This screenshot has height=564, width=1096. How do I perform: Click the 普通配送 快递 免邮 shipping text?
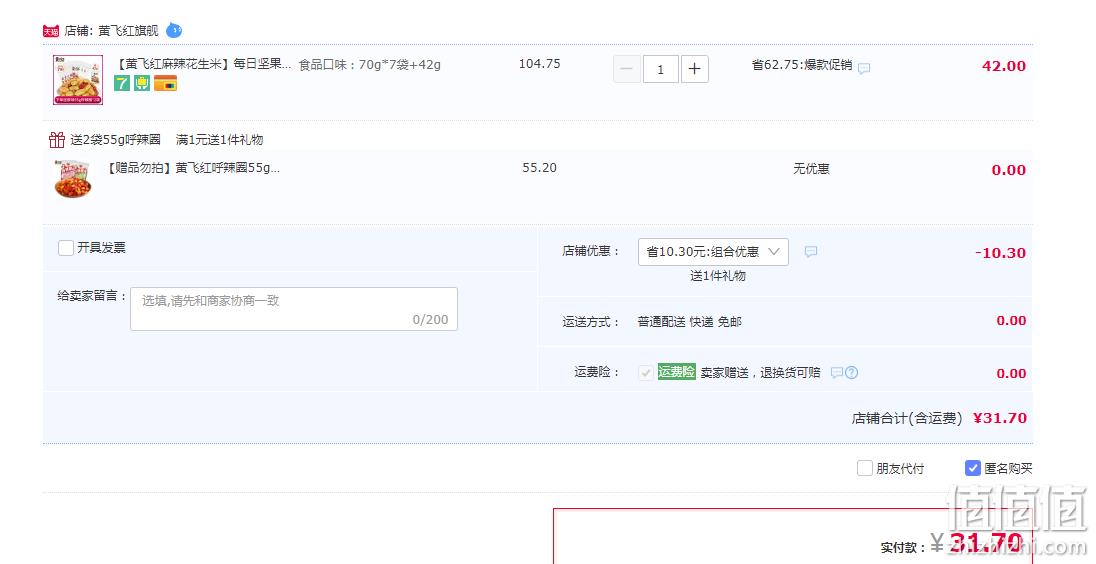click(690, 321)
